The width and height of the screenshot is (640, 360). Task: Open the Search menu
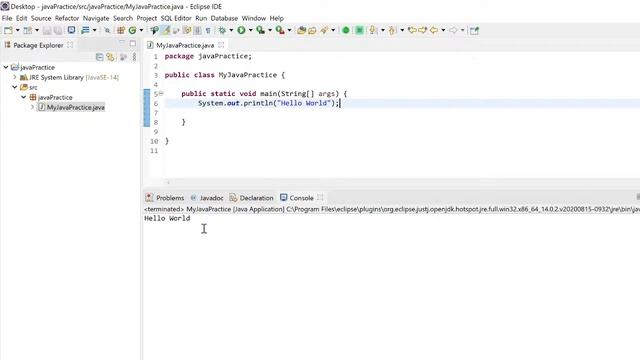click(123, 18)
